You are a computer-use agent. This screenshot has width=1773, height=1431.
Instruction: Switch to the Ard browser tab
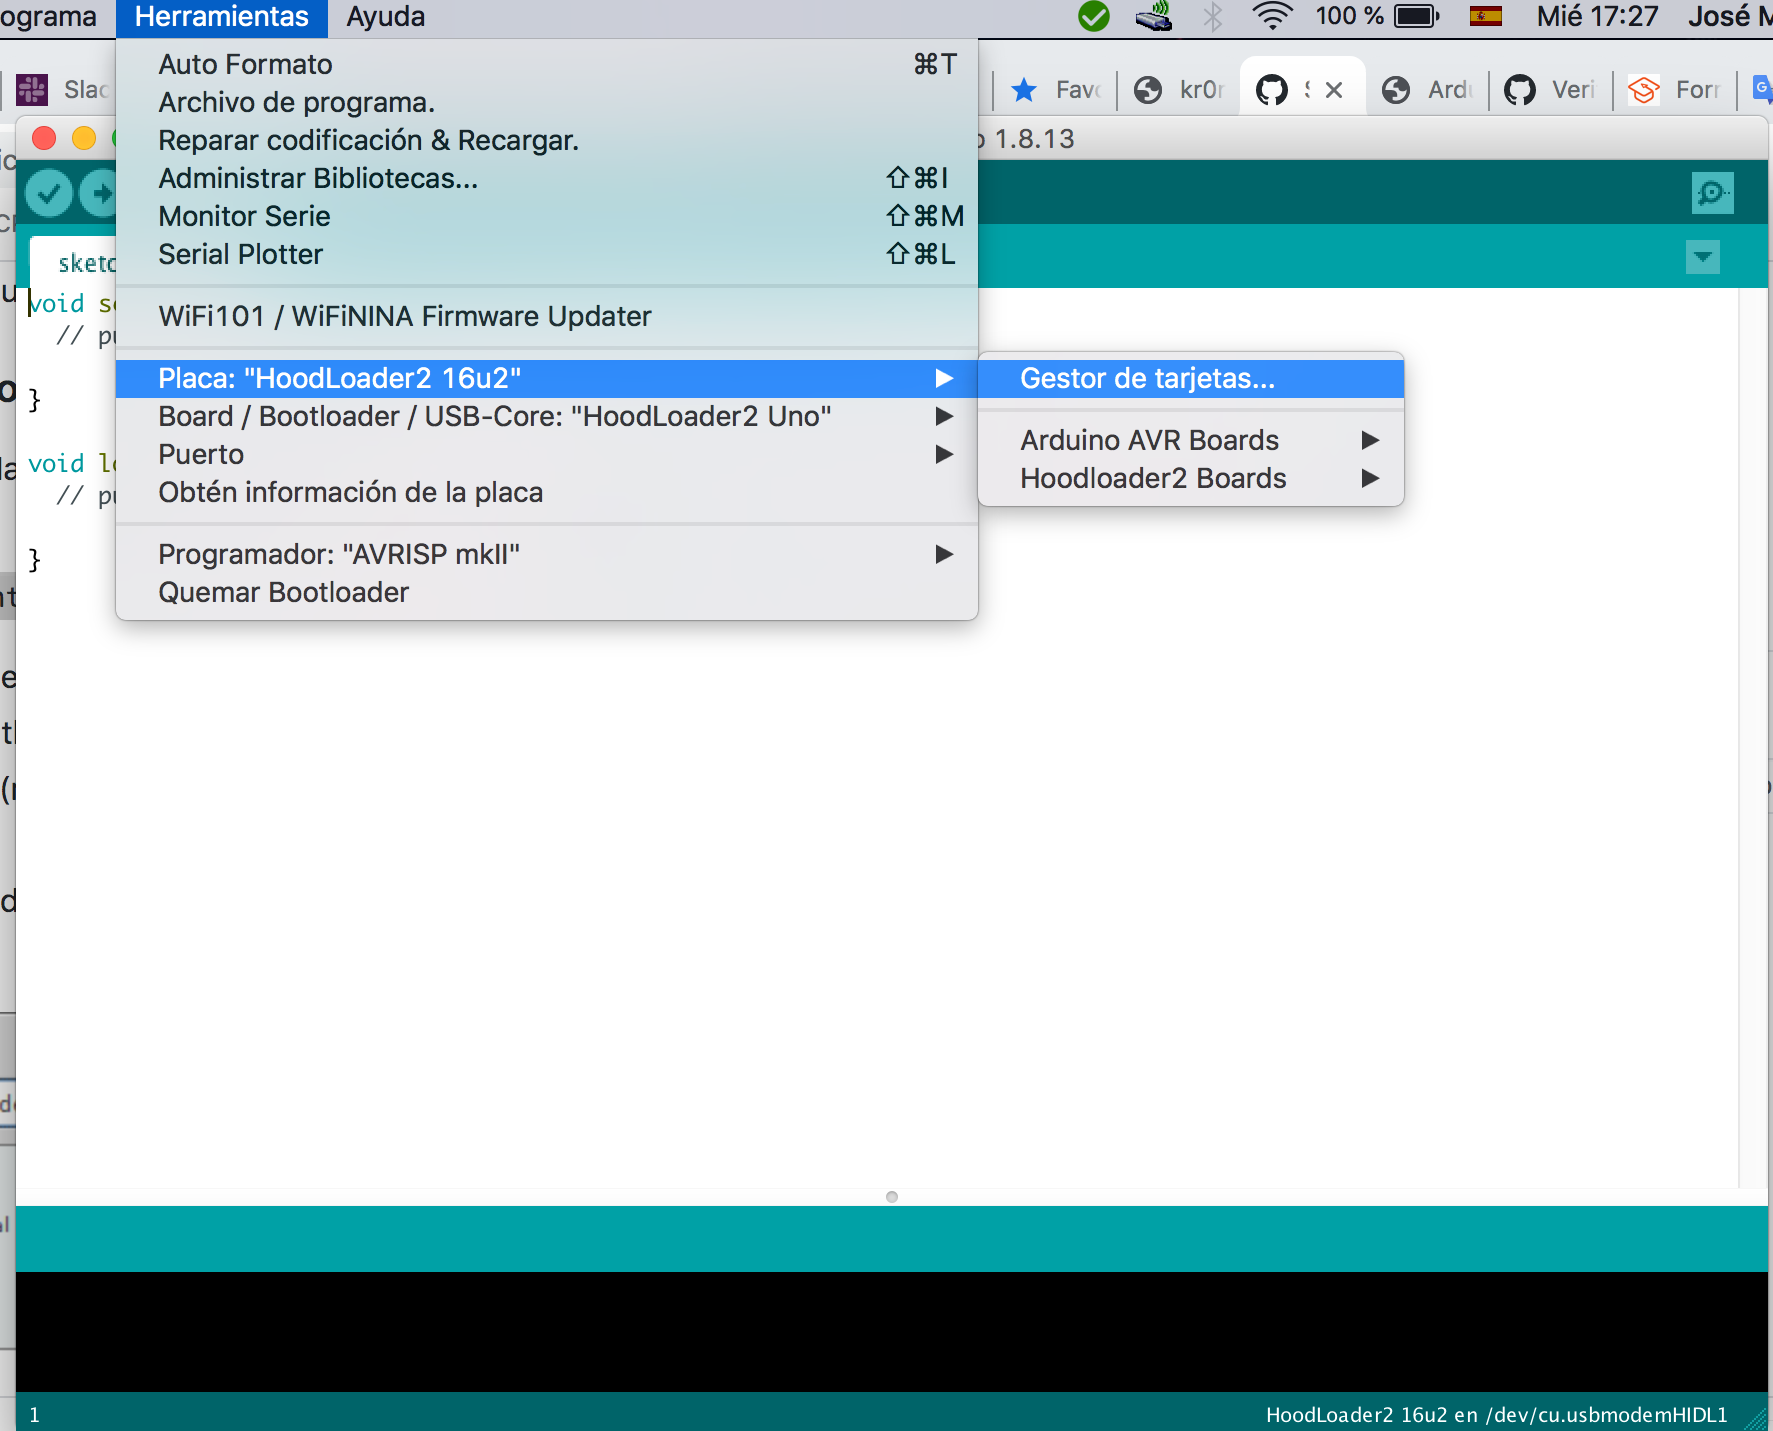pyautogui.click(x=1428, y=90)
